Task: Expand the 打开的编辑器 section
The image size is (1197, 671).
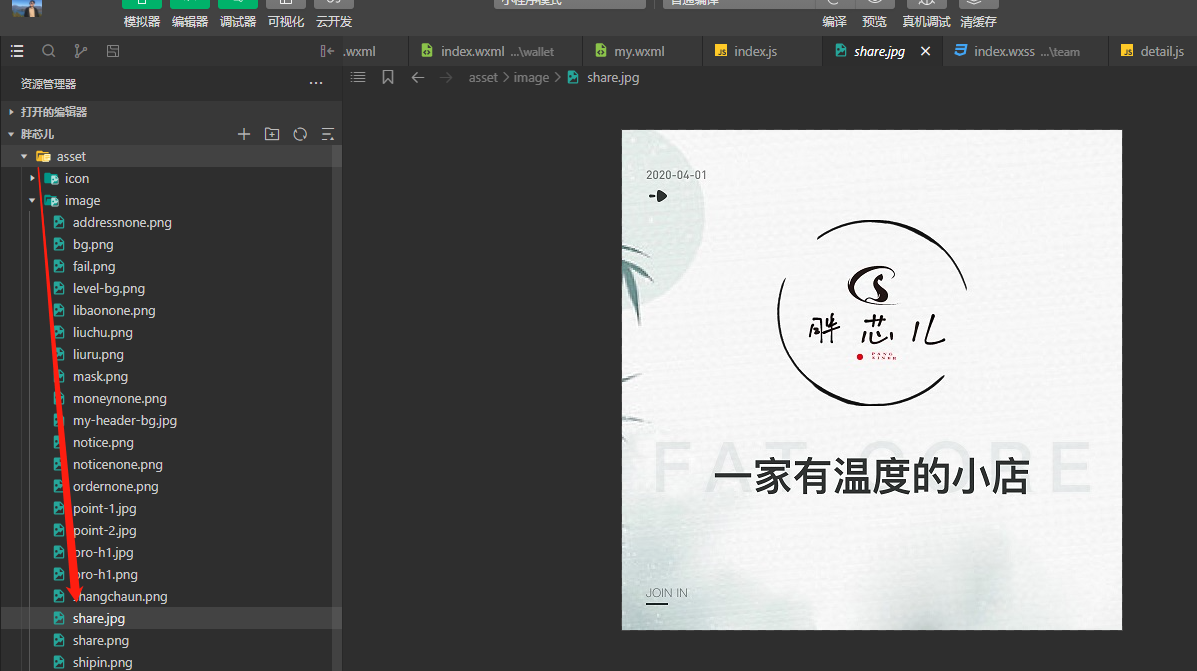Action: tap(54, 112)
